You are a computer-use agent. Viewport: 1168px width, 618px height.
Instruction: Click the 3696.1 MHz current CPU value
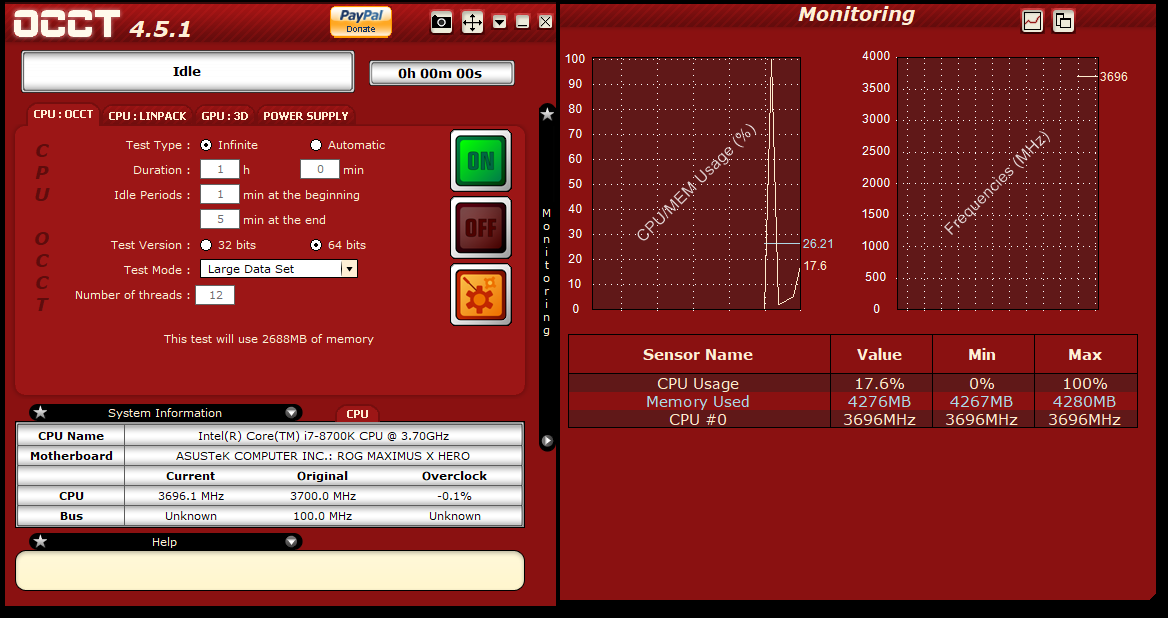[x=191, y=496]
